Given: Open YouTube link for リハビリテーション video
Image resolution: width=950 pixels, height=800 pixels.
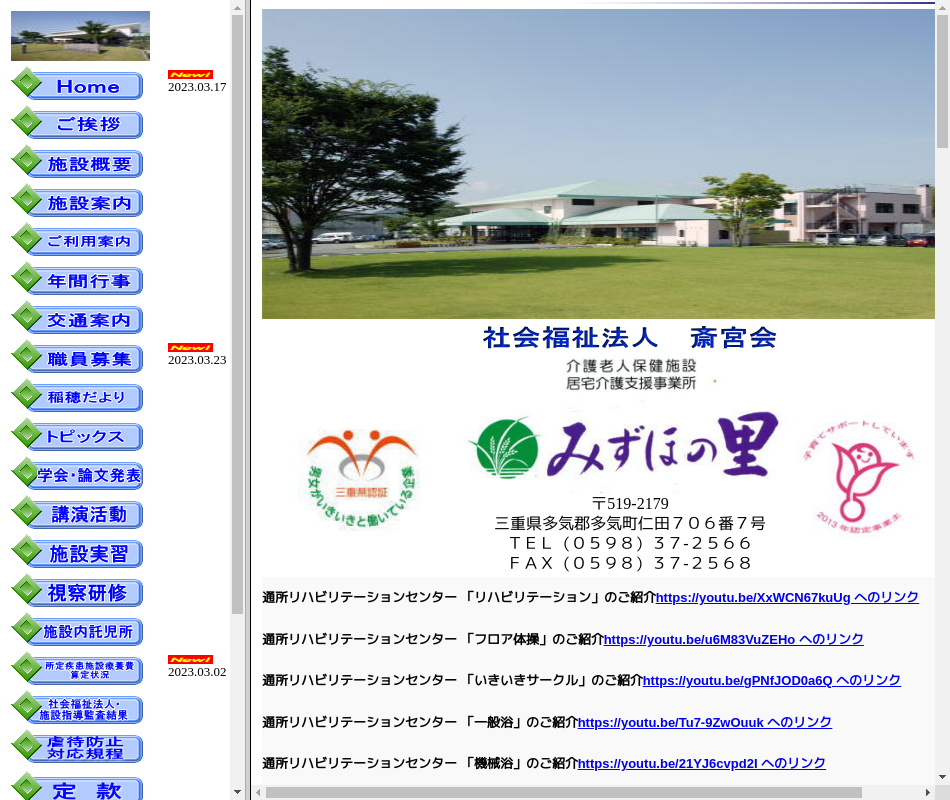Looking at the screenshot, I should pyautogui.click(x=786, y=597).
